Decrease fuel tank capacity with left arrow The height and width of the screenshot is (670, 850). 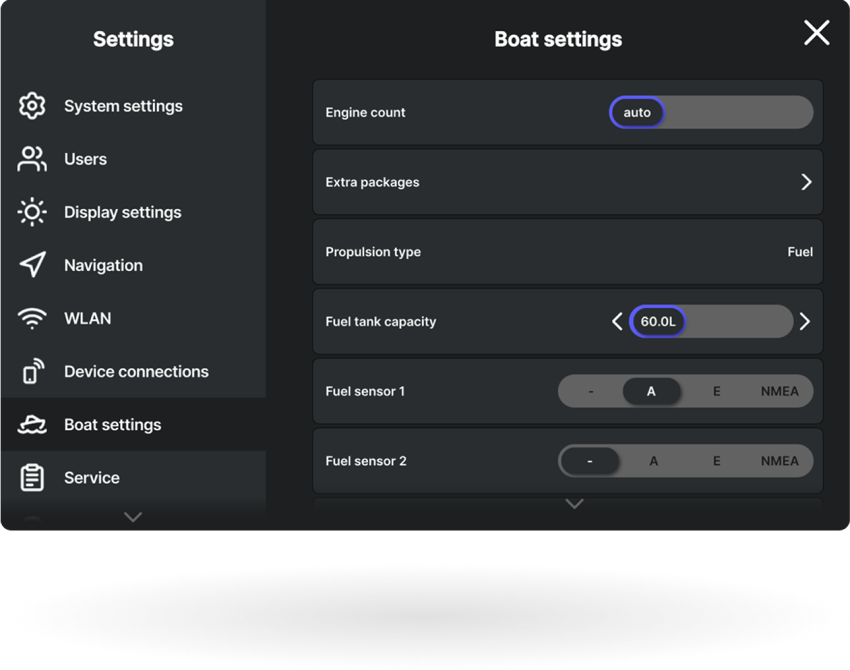point(617,322)
